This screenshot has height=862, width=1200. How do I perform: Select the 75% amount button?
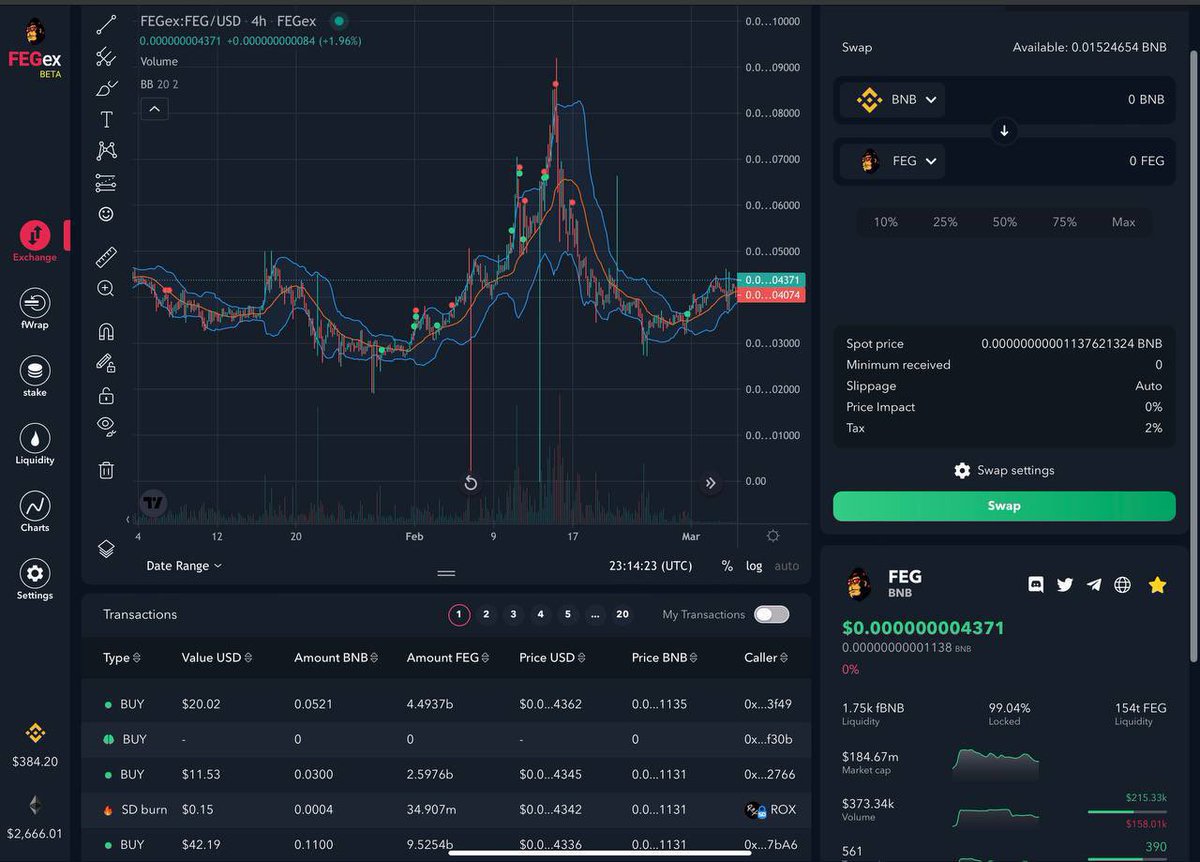tap(1064, 222)
